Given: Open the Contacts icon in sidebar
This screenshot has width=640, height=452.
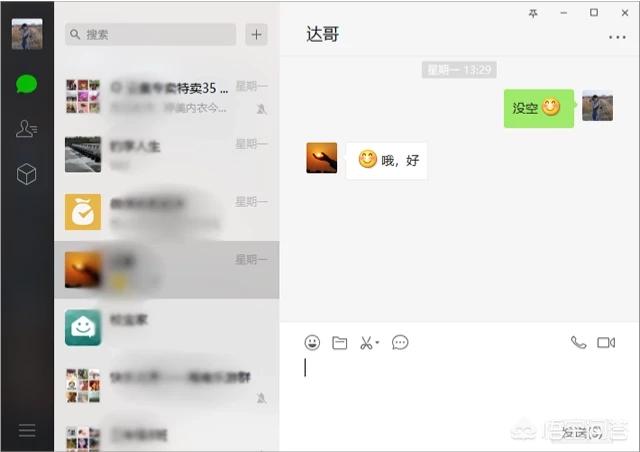Looking at the screenshot, I should point(27,129).
